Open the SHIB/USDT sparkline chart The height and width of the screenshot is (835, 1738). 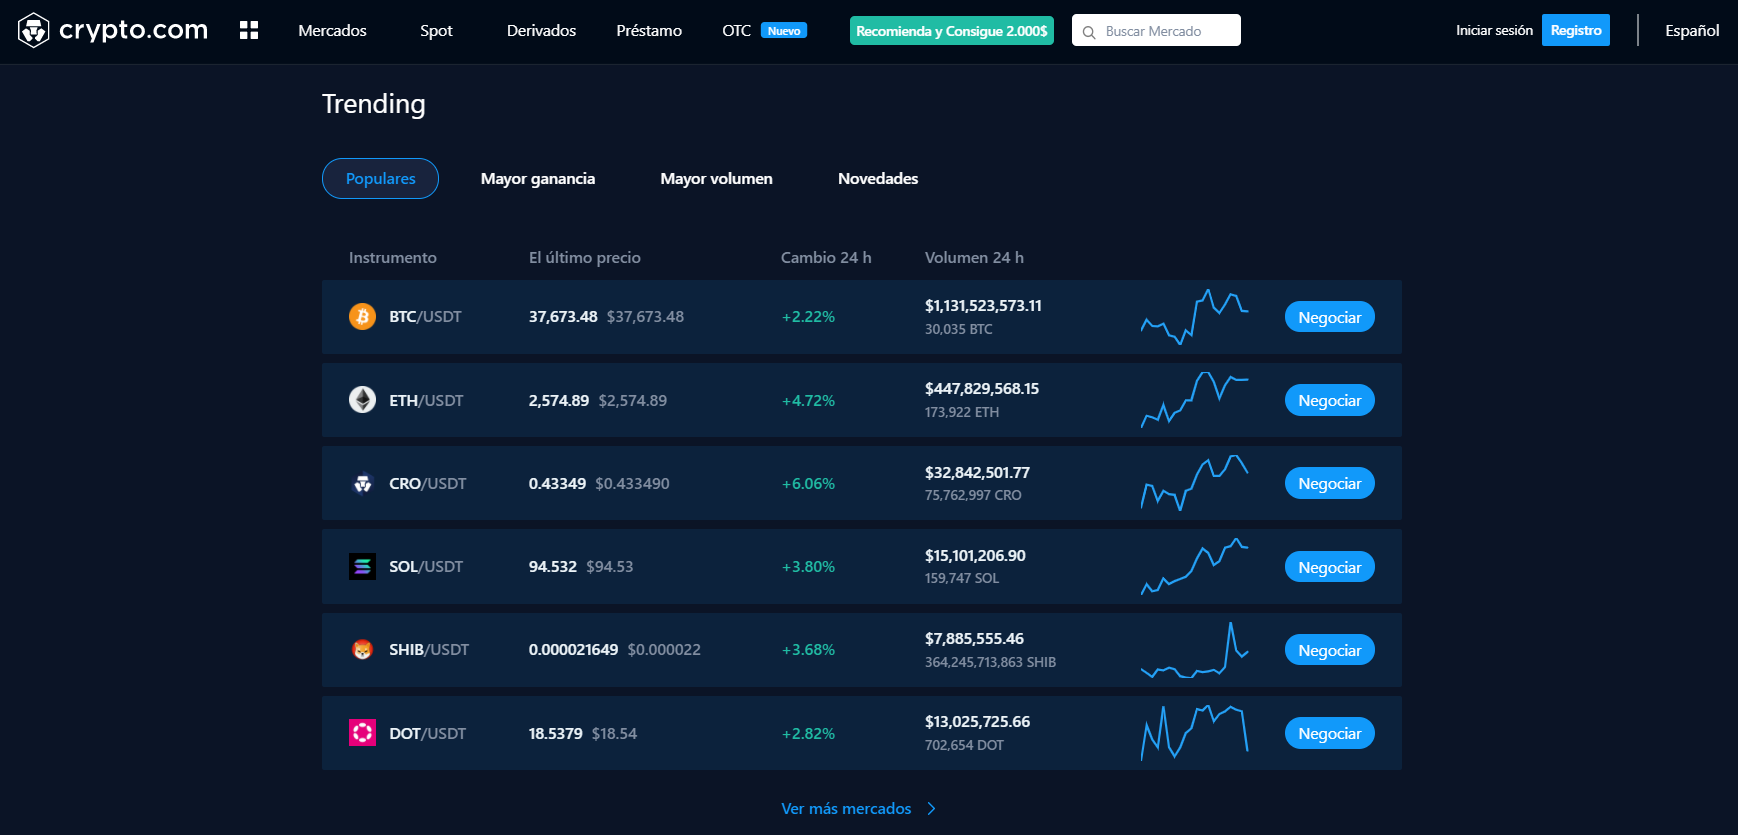(x=1194, y=650)
